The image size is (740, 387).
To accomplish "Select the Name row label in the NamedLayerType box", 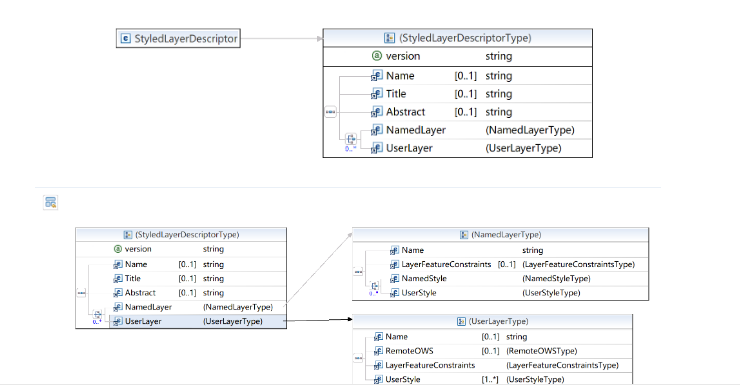I will point(412,250).
